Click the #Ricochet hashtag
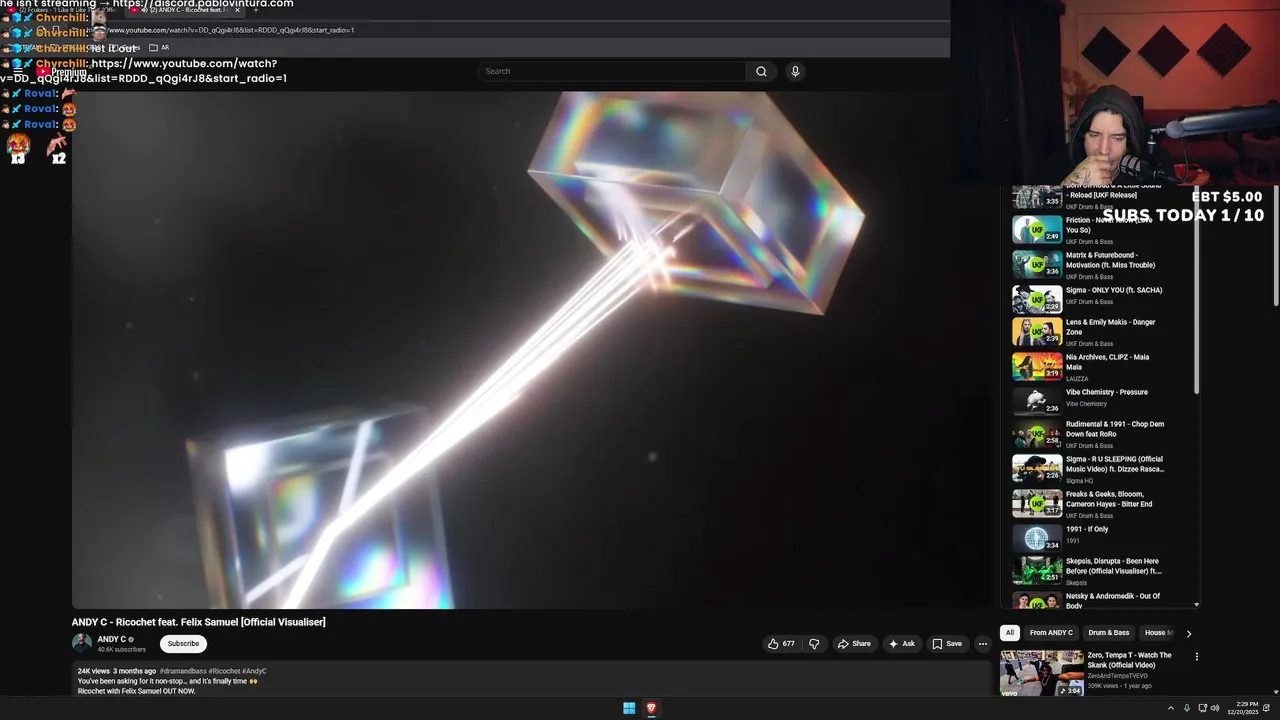The image size is (1280, 720). pos(225,671)
